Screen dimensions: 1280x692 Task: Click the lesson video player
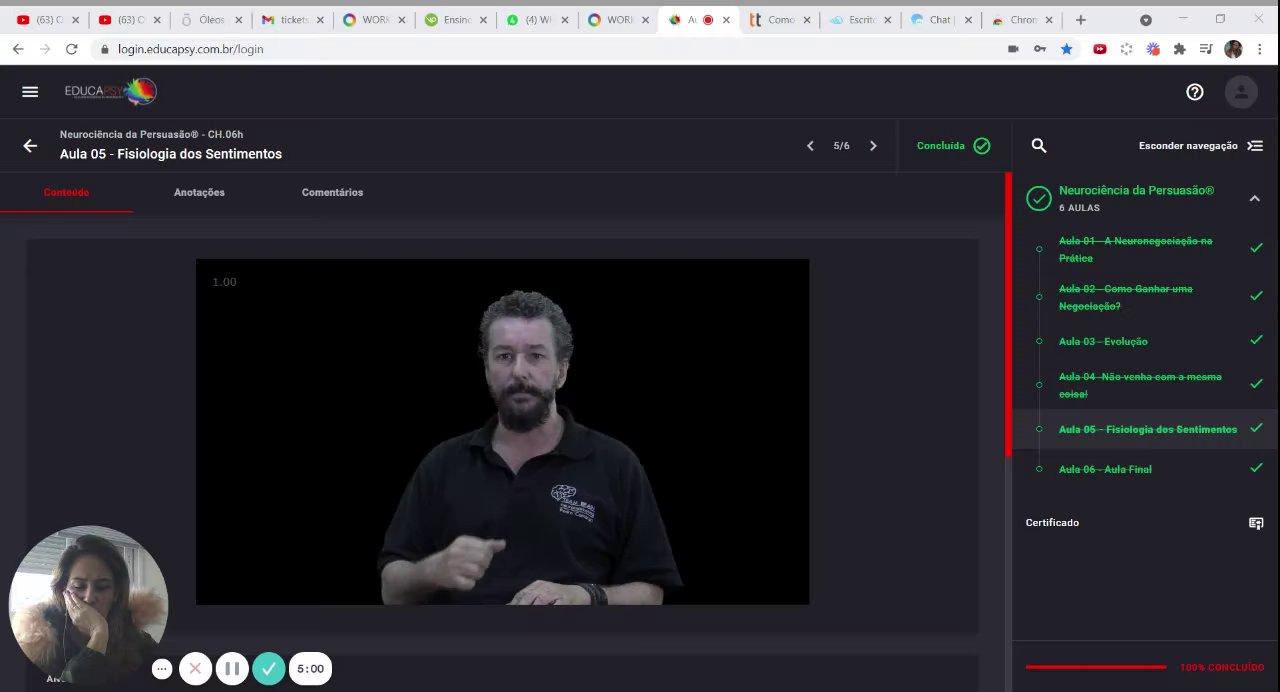pos(502,432)
